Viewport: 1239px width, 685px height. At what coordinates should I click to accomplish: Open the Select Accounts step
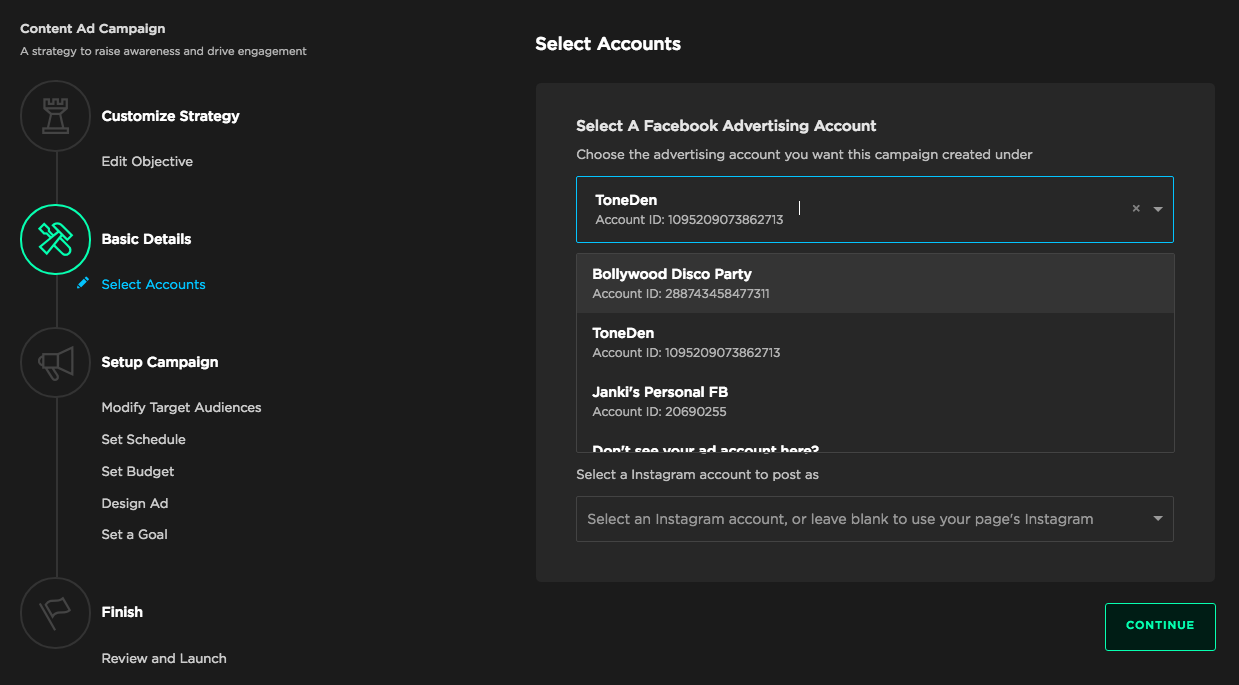(x=153, y=284)
